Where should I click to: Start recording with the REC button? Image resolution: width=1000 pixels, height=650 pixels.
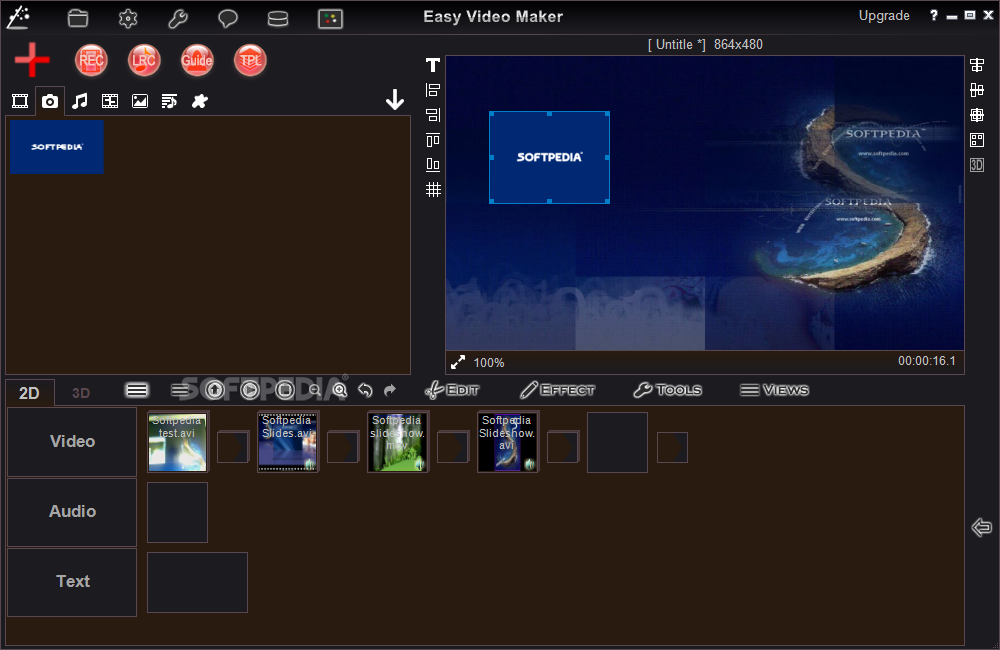coord(91,61)
